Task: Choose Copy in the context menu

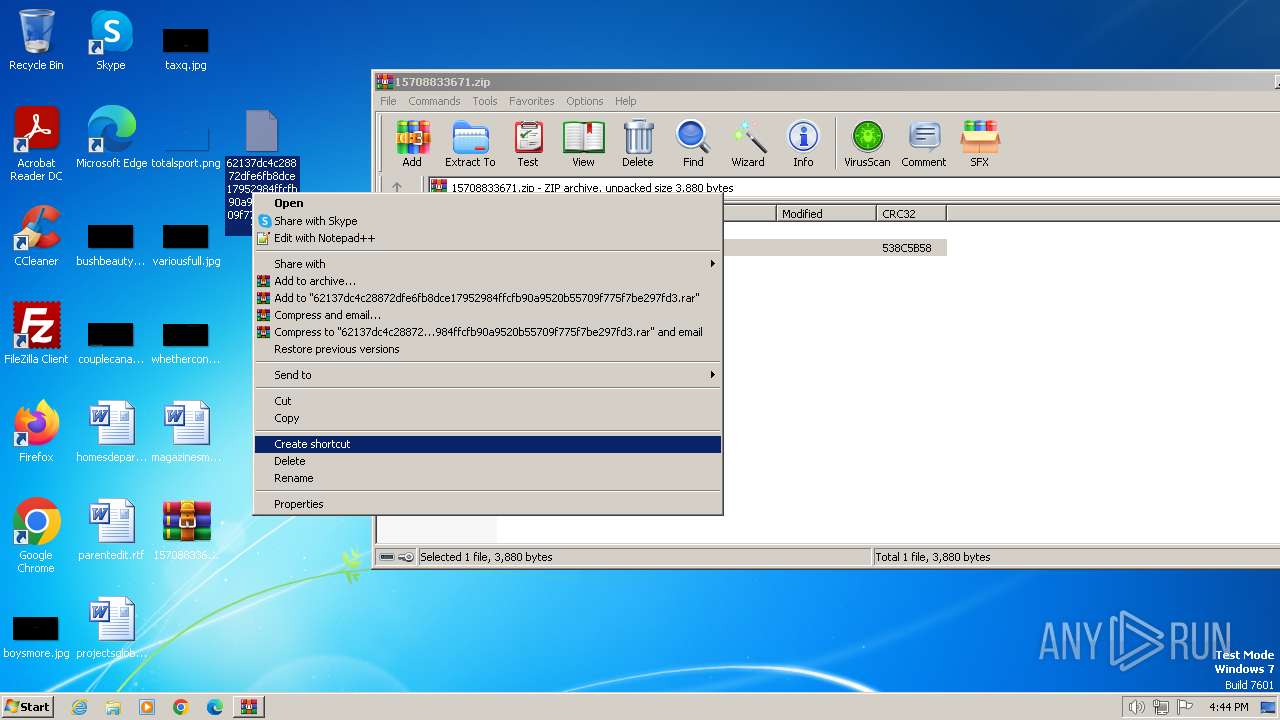Action: [488, 418]
